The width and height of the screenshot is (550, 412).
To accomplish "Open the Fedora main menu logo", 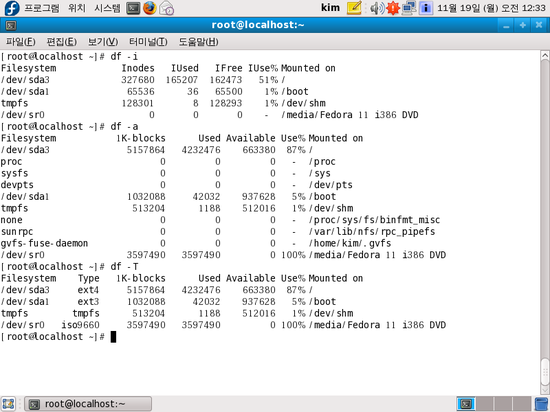I will click(12, 8).
